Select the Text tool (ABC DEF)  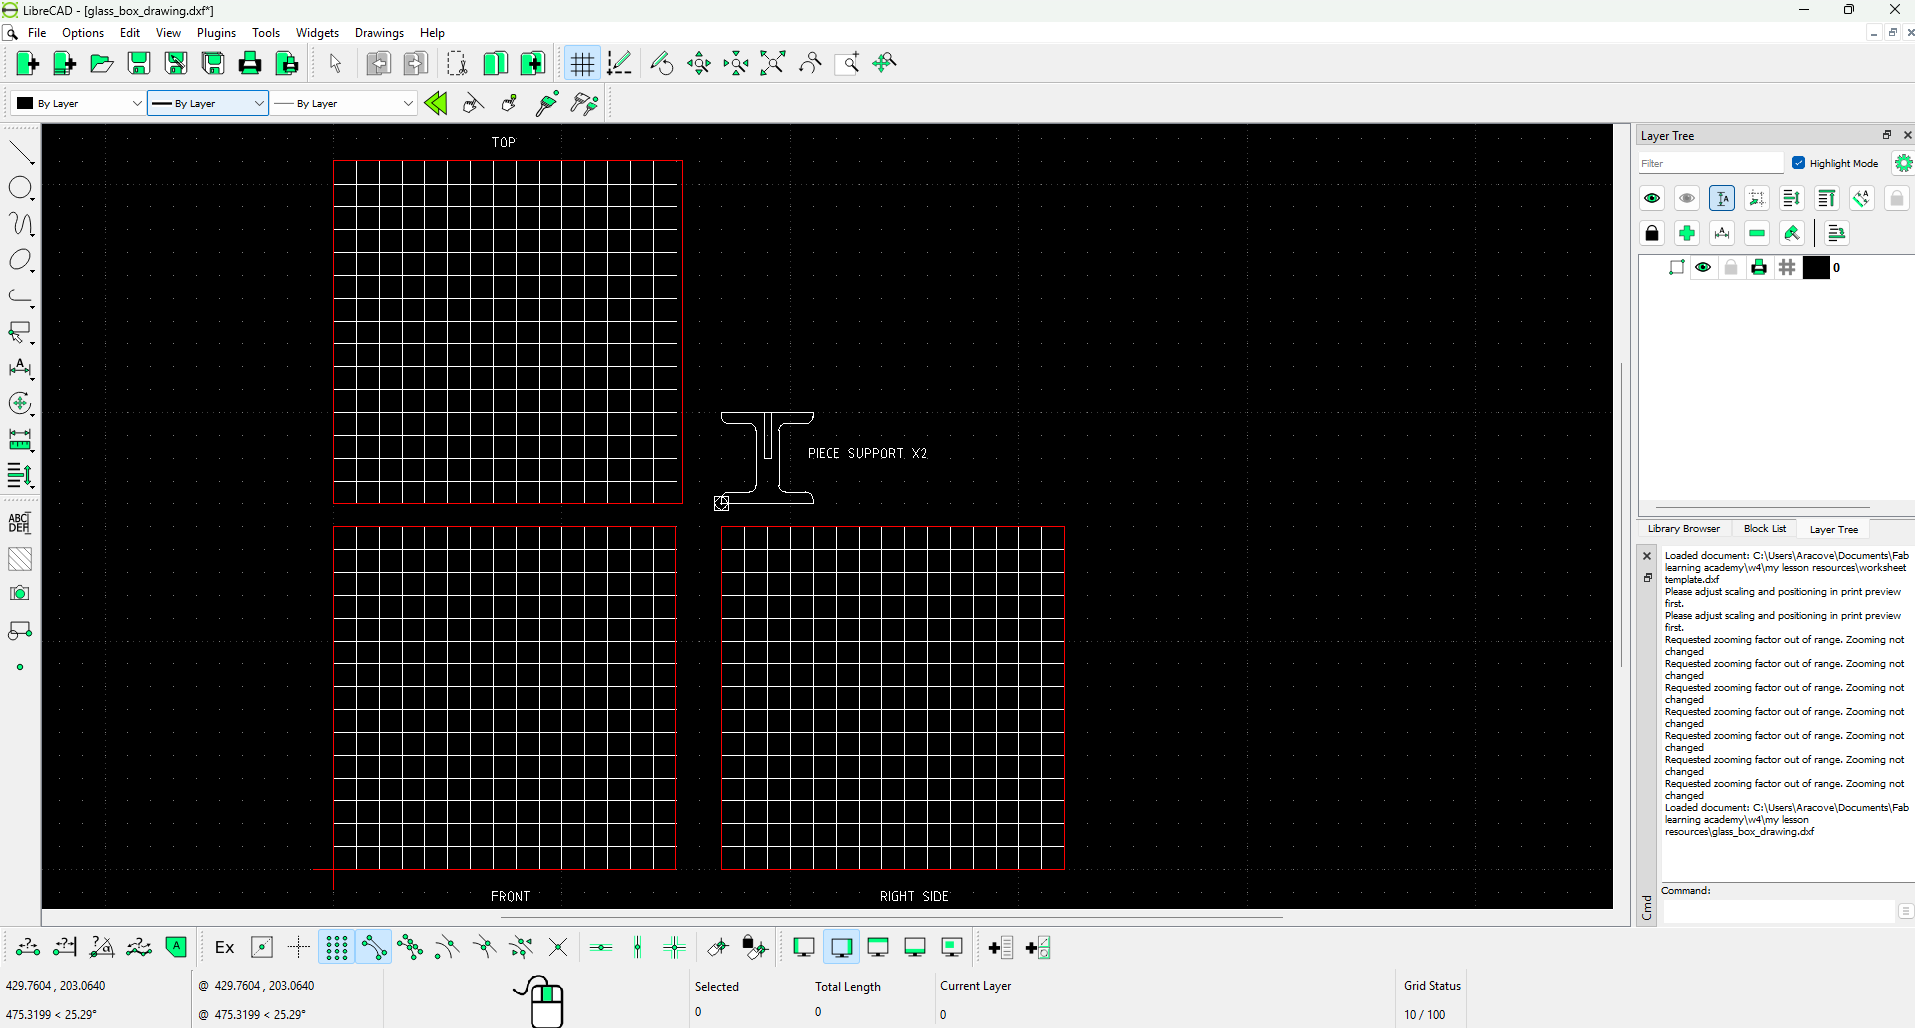pyautogui.click(x=20, y=523)
